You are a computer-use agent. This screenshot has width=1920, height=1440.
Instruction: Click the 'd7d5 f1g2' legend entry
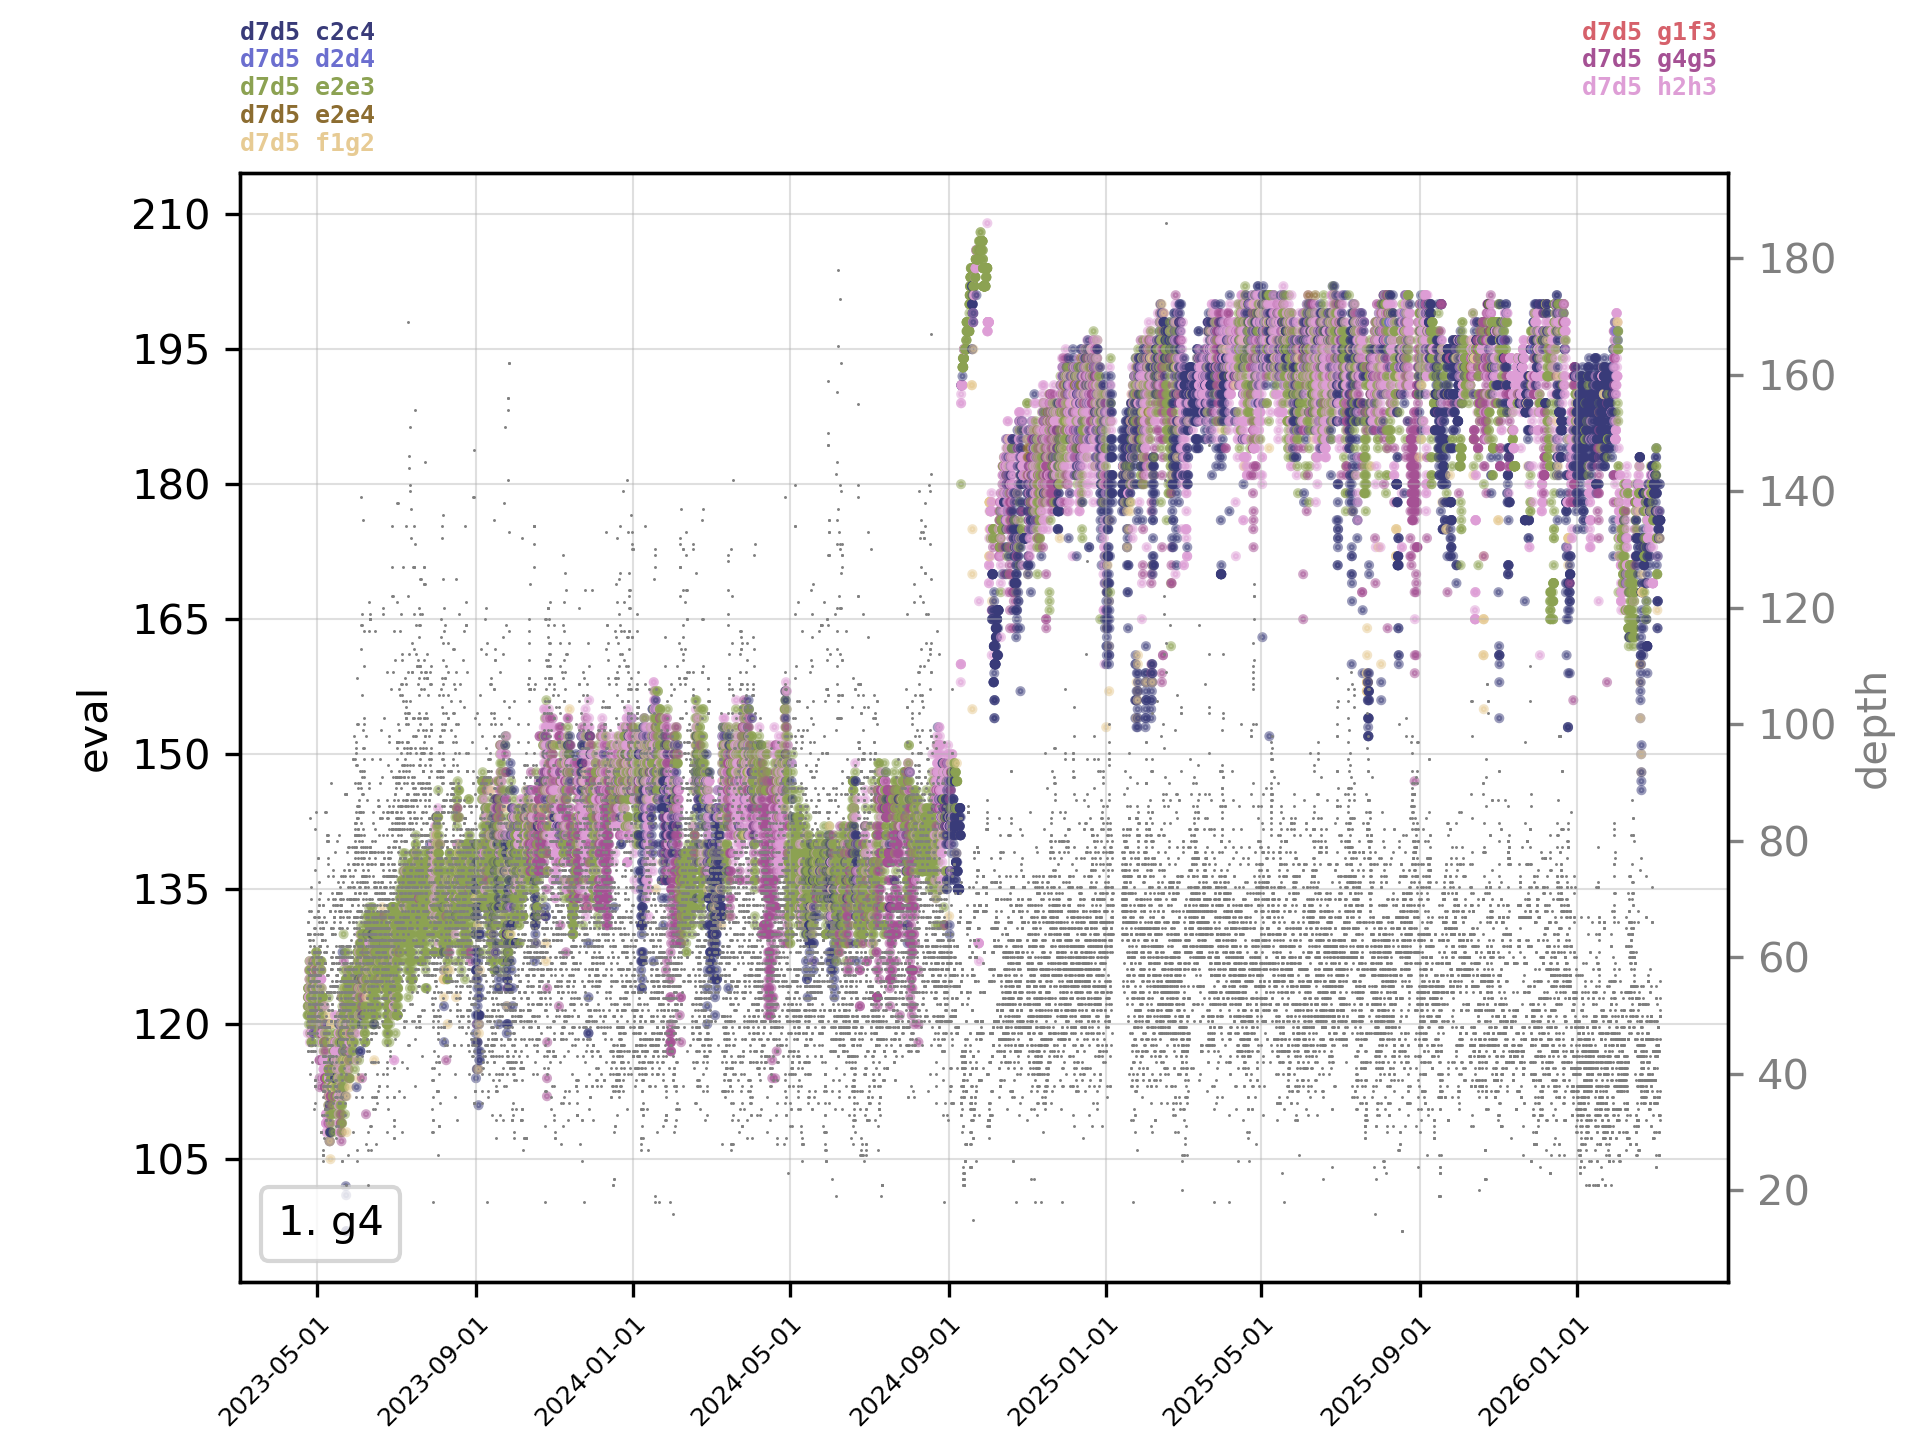pyautogui.click(x=307, y=143)
